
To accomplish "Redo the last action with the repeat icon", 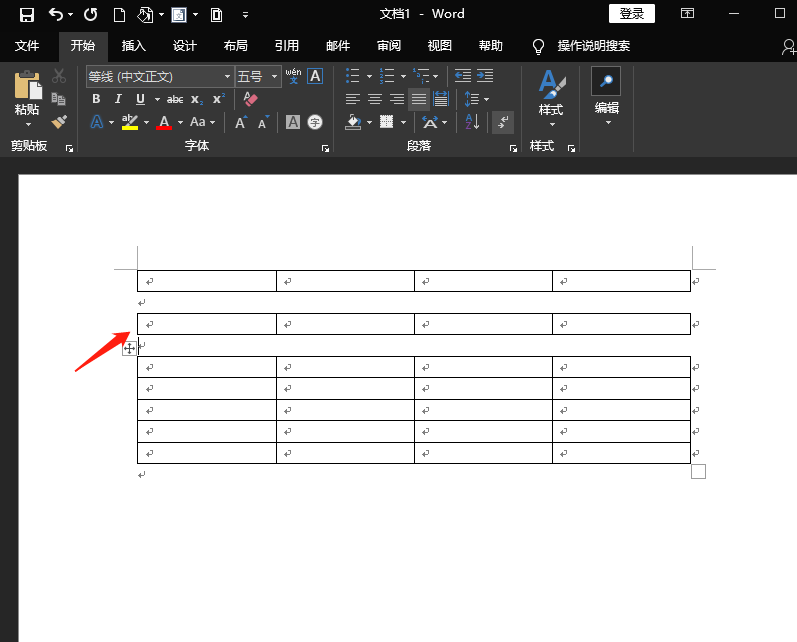I will click(x=90, y=15).
